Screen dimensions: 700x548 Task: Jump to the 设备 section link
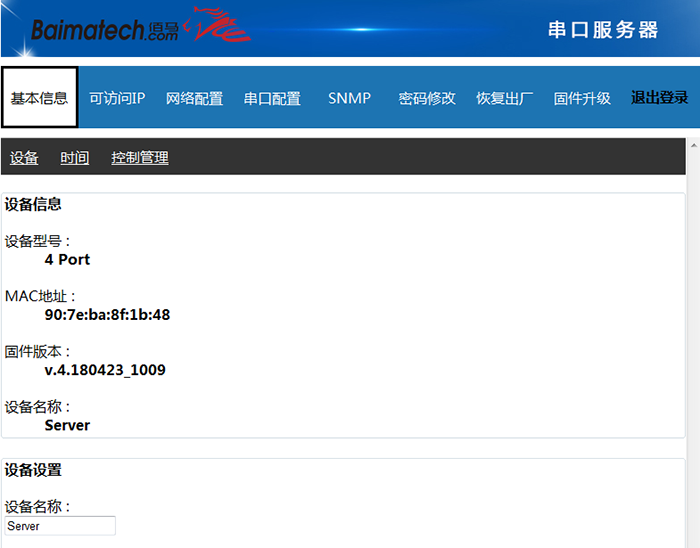(24, 158)
